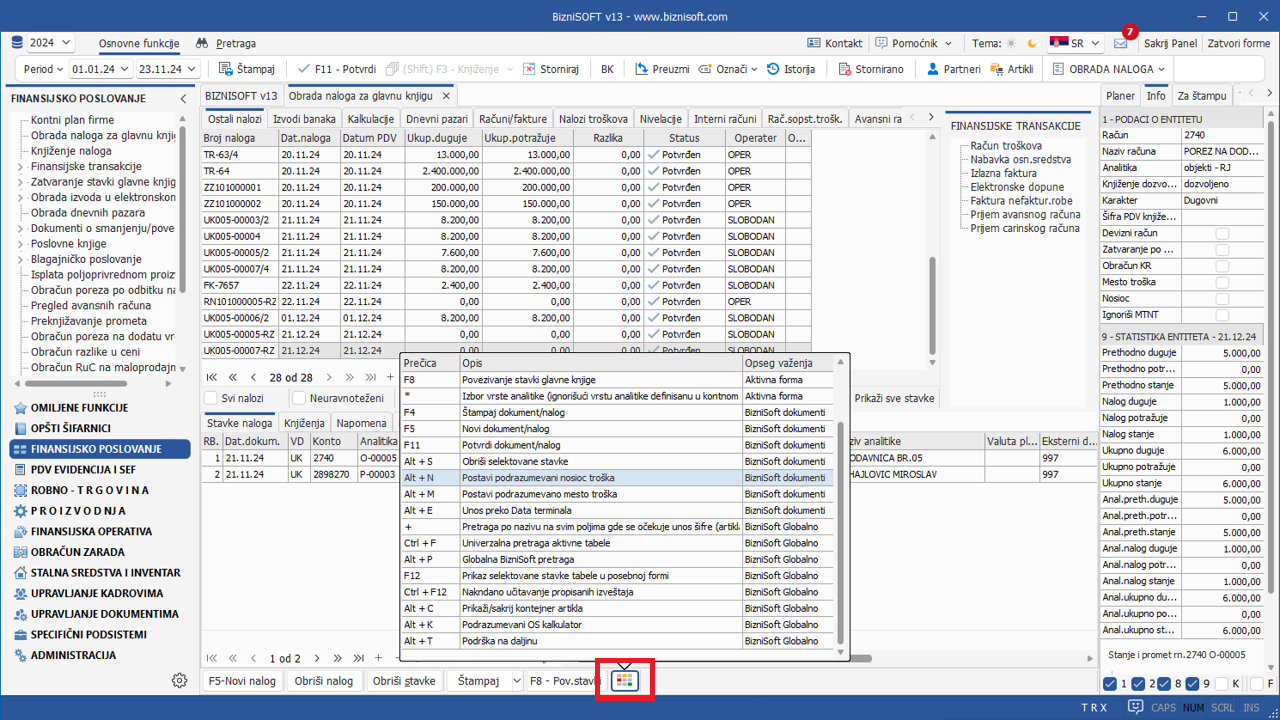Open the sidebar settings gear icon
Image resolution: width=1280 pixels, height=720 pixels.
pos(179,680)
